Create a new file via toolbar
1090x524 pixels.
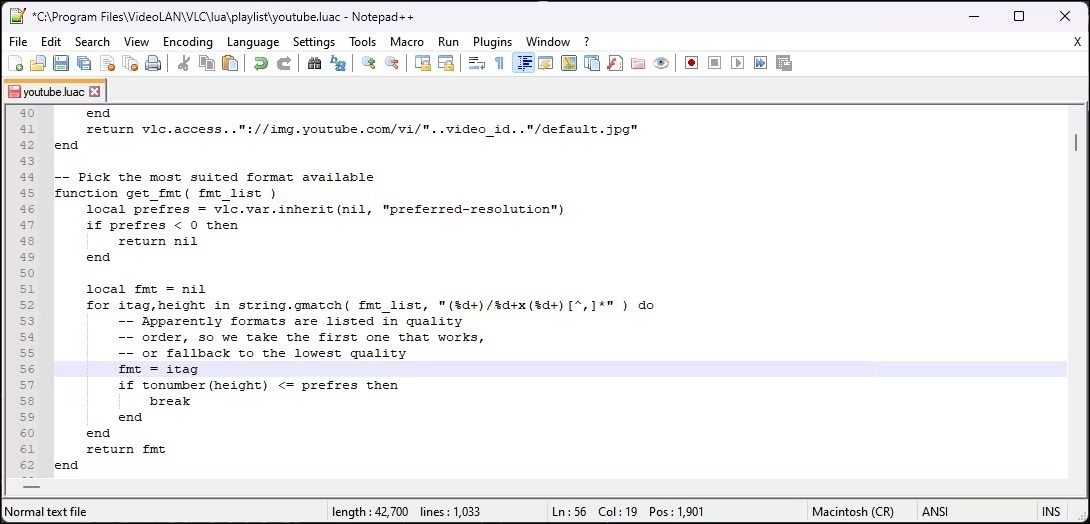[x=15, y=63]
